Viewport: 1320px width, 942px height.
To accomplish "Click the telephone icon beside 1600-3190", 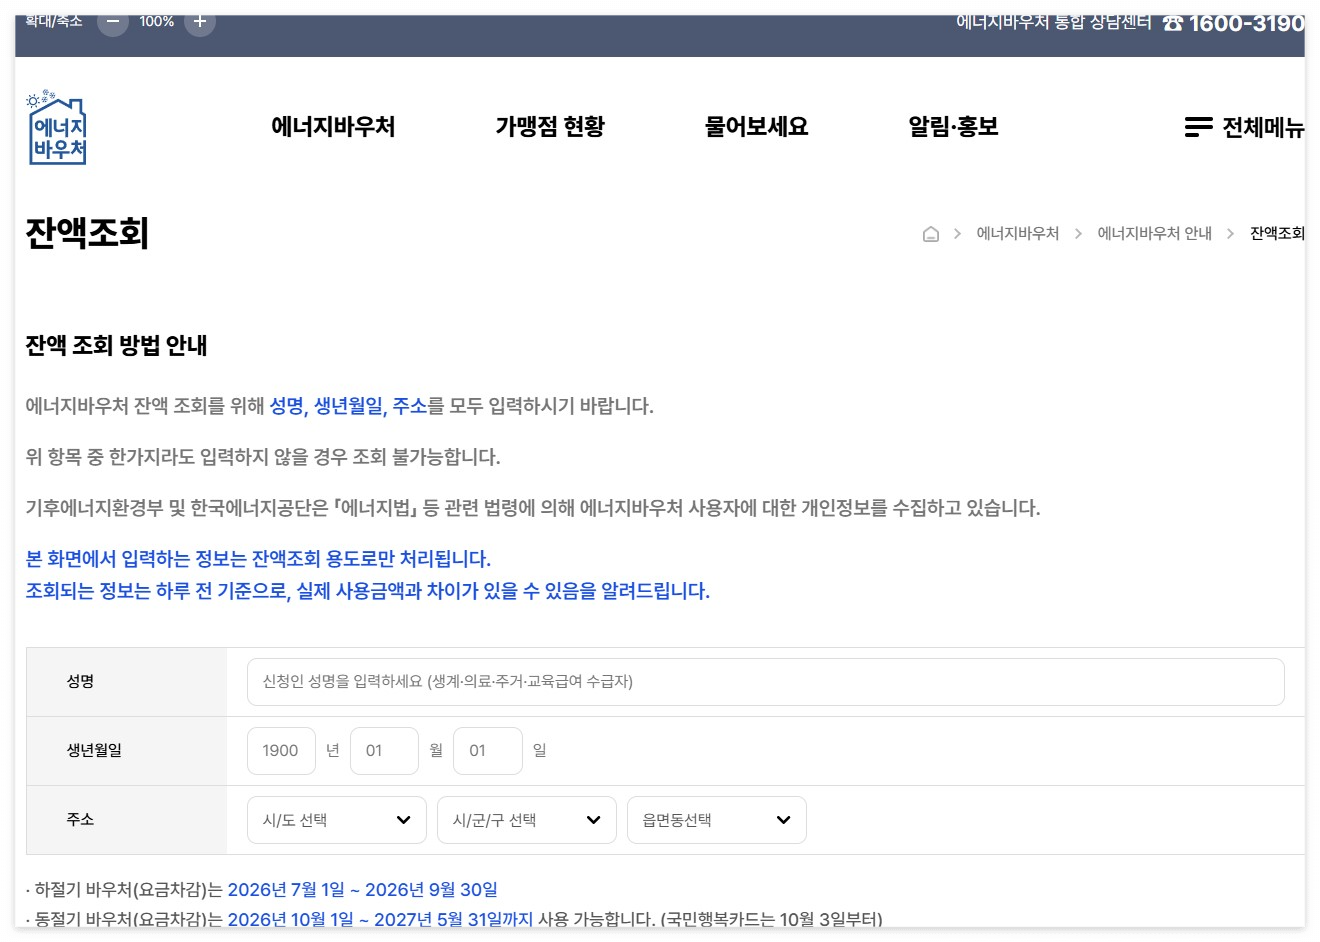I will point(1172,23).
